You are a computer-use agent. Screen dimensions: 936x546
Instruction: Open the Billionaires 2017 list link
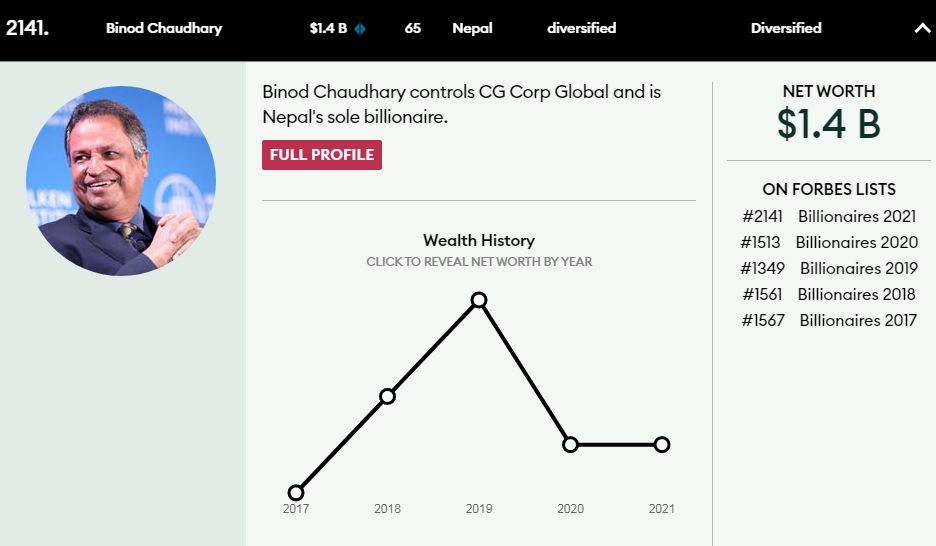point(858,320)
